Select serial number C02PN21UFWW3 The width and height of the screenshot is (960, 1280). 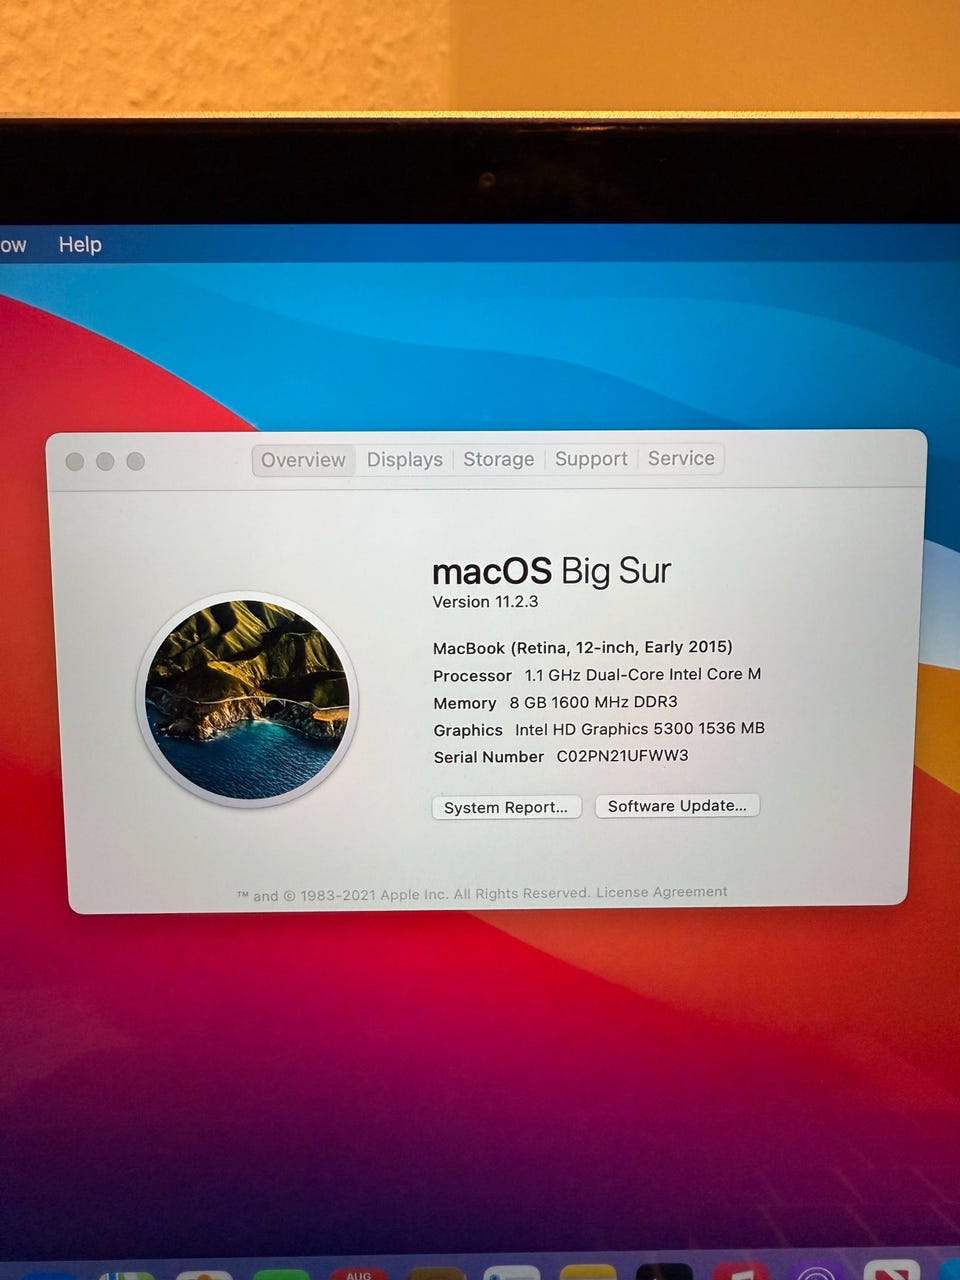tap(622, 756)
